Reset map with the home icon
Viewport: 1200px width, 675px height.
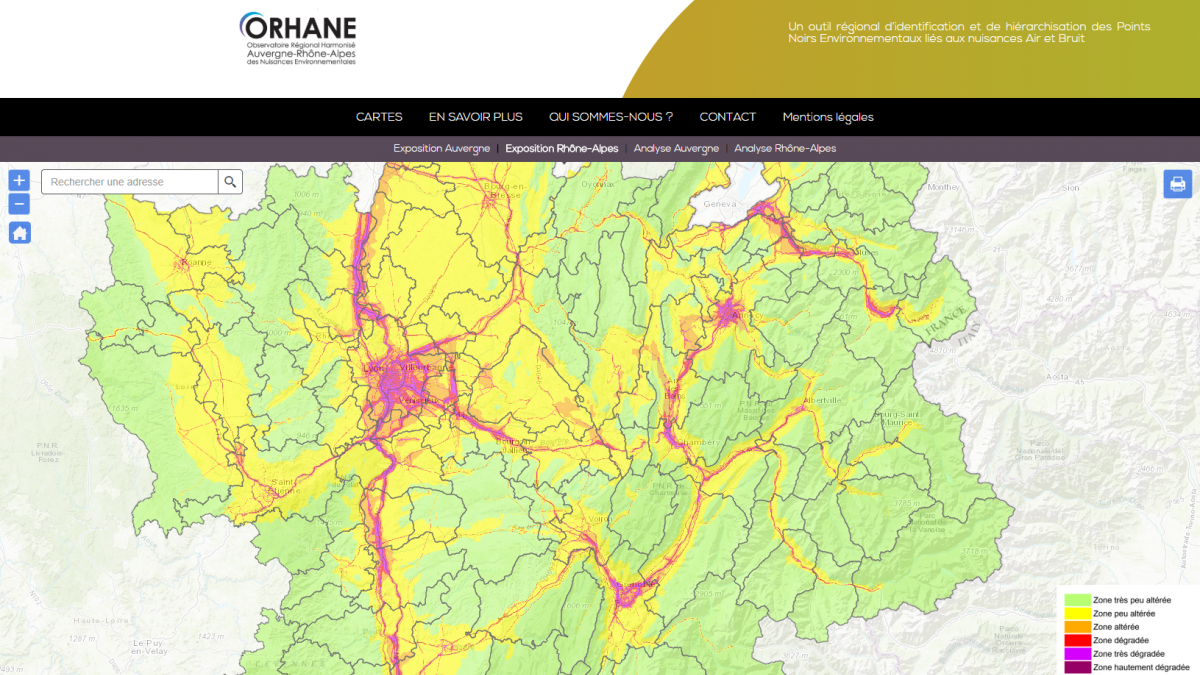point(20,233)
